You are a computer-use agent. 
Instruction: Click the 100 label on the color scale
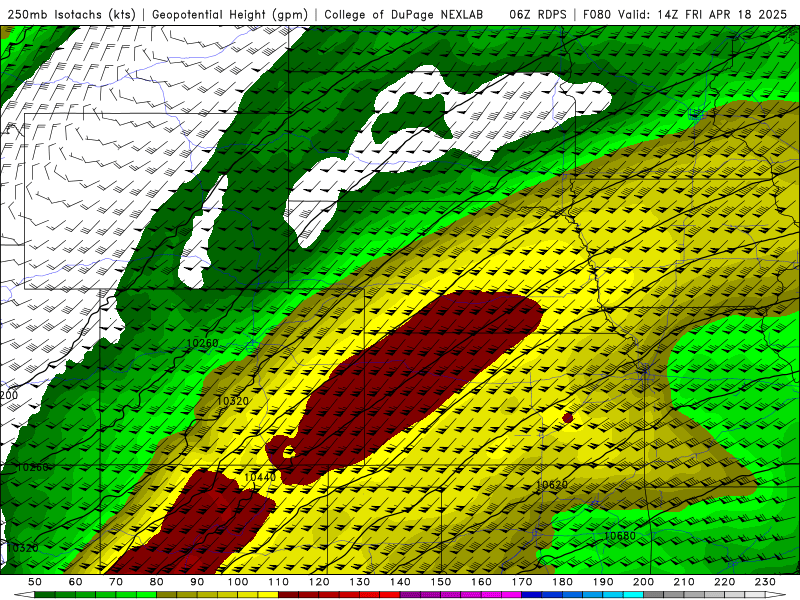(x=238, y=582)
